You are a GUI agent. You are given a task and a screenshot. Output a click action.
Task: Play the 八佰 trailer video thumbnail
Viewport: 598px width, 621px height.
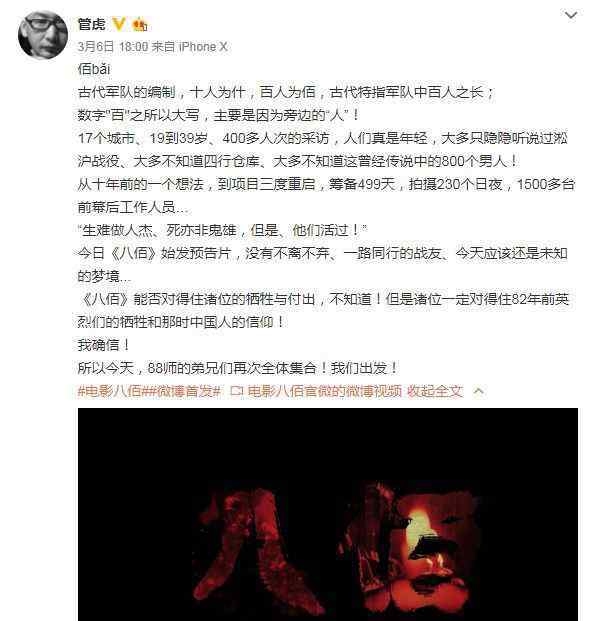pyautogui.click(x=328, y=514)
